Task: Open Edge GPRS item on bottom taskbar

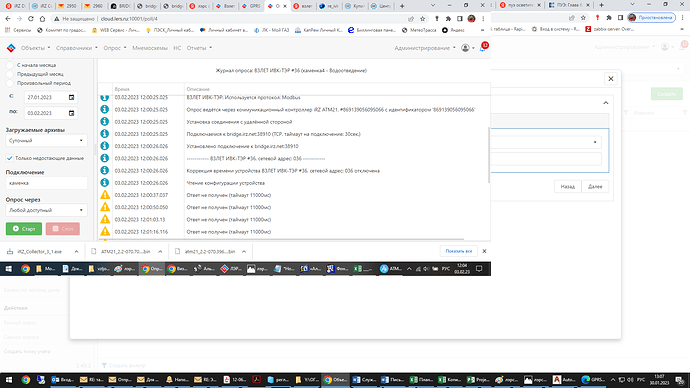Action: click(593, 380)
